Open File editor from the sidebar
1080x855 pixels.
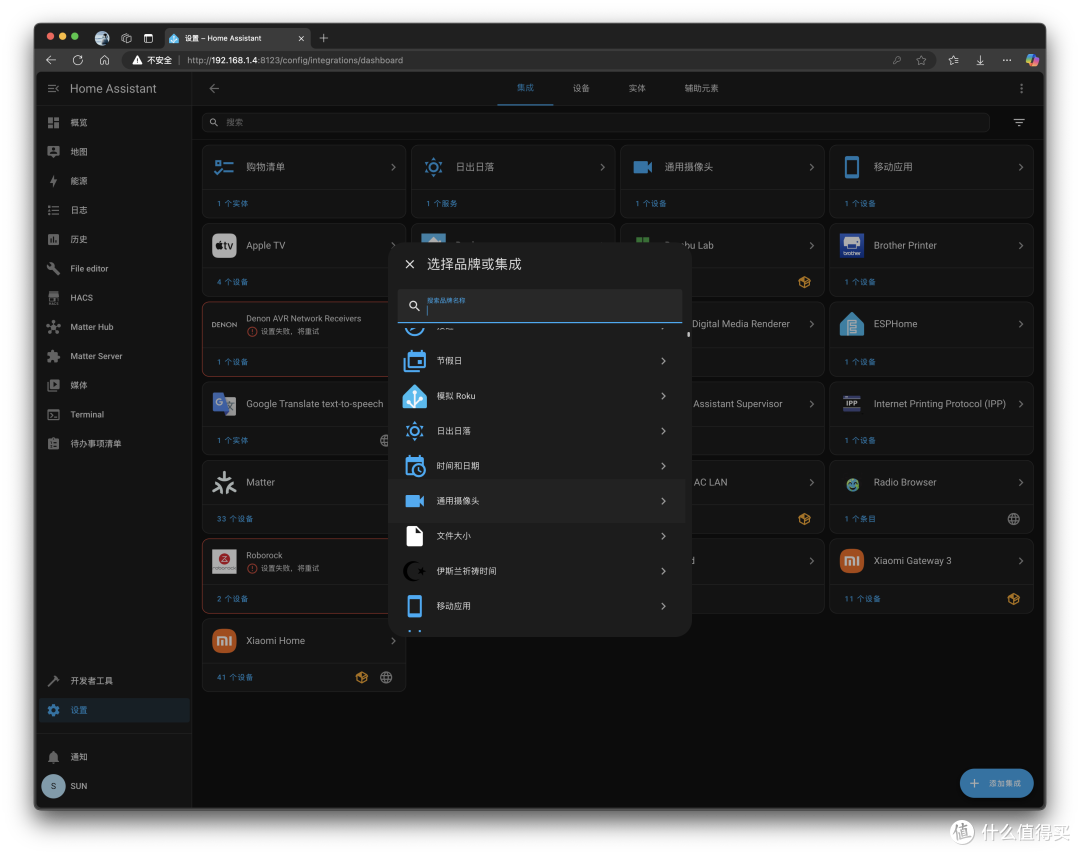114,269
